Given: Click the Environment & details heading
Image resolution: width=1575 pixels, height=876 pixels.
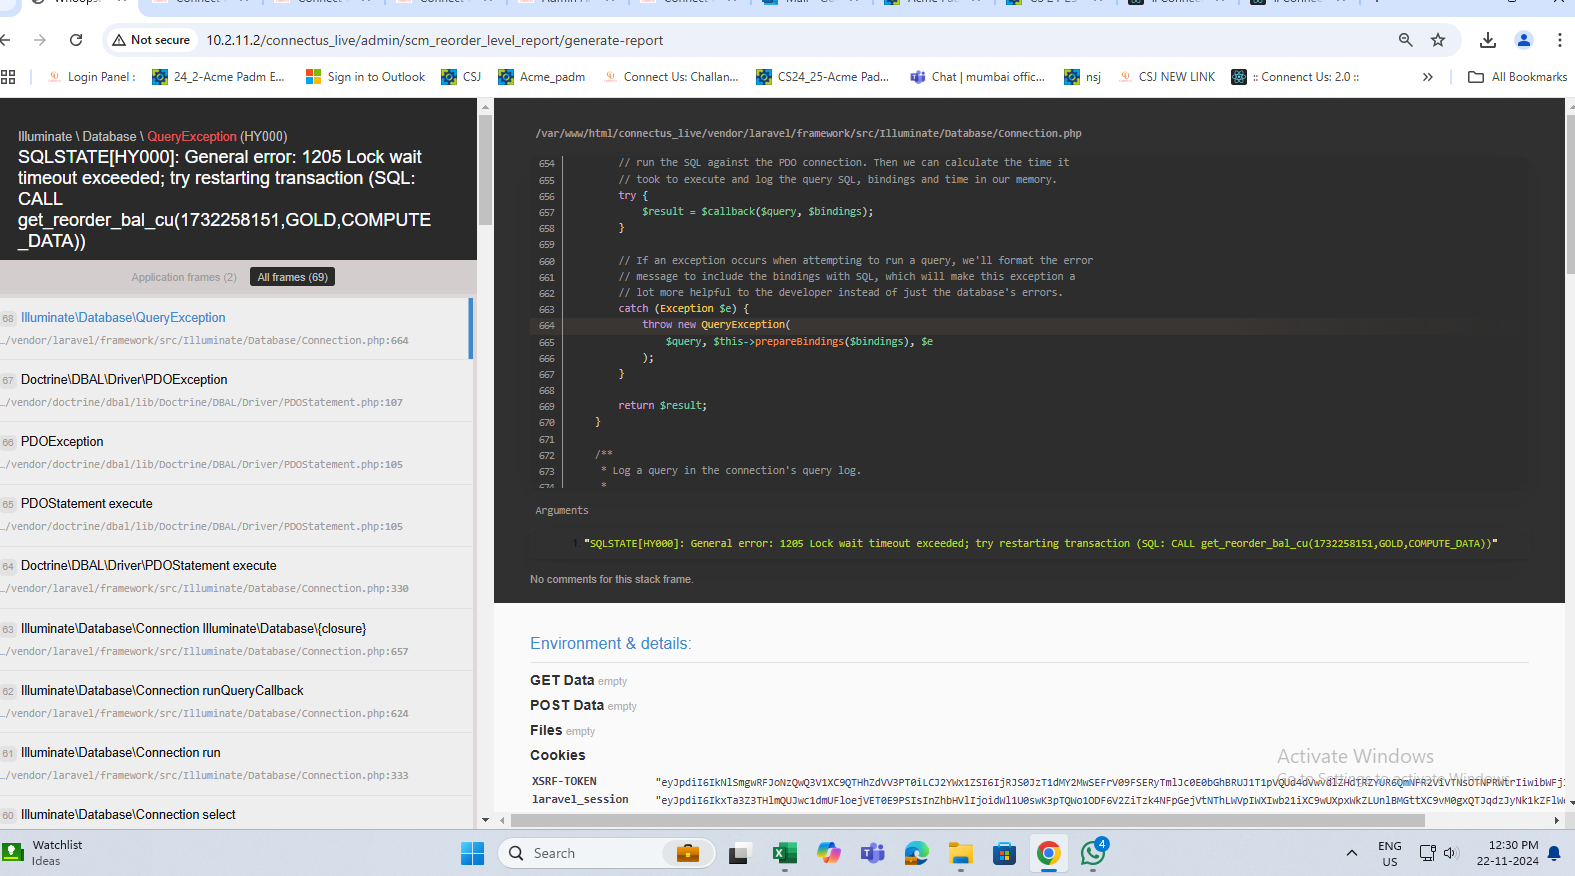Looking at the screenshot, I should [610, 643].
